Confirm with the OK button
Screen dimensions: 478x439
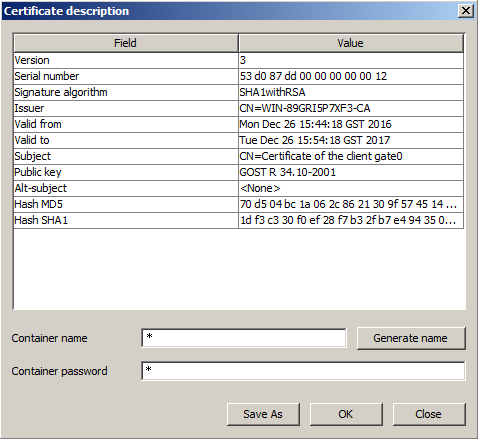[x=346, y=414]
